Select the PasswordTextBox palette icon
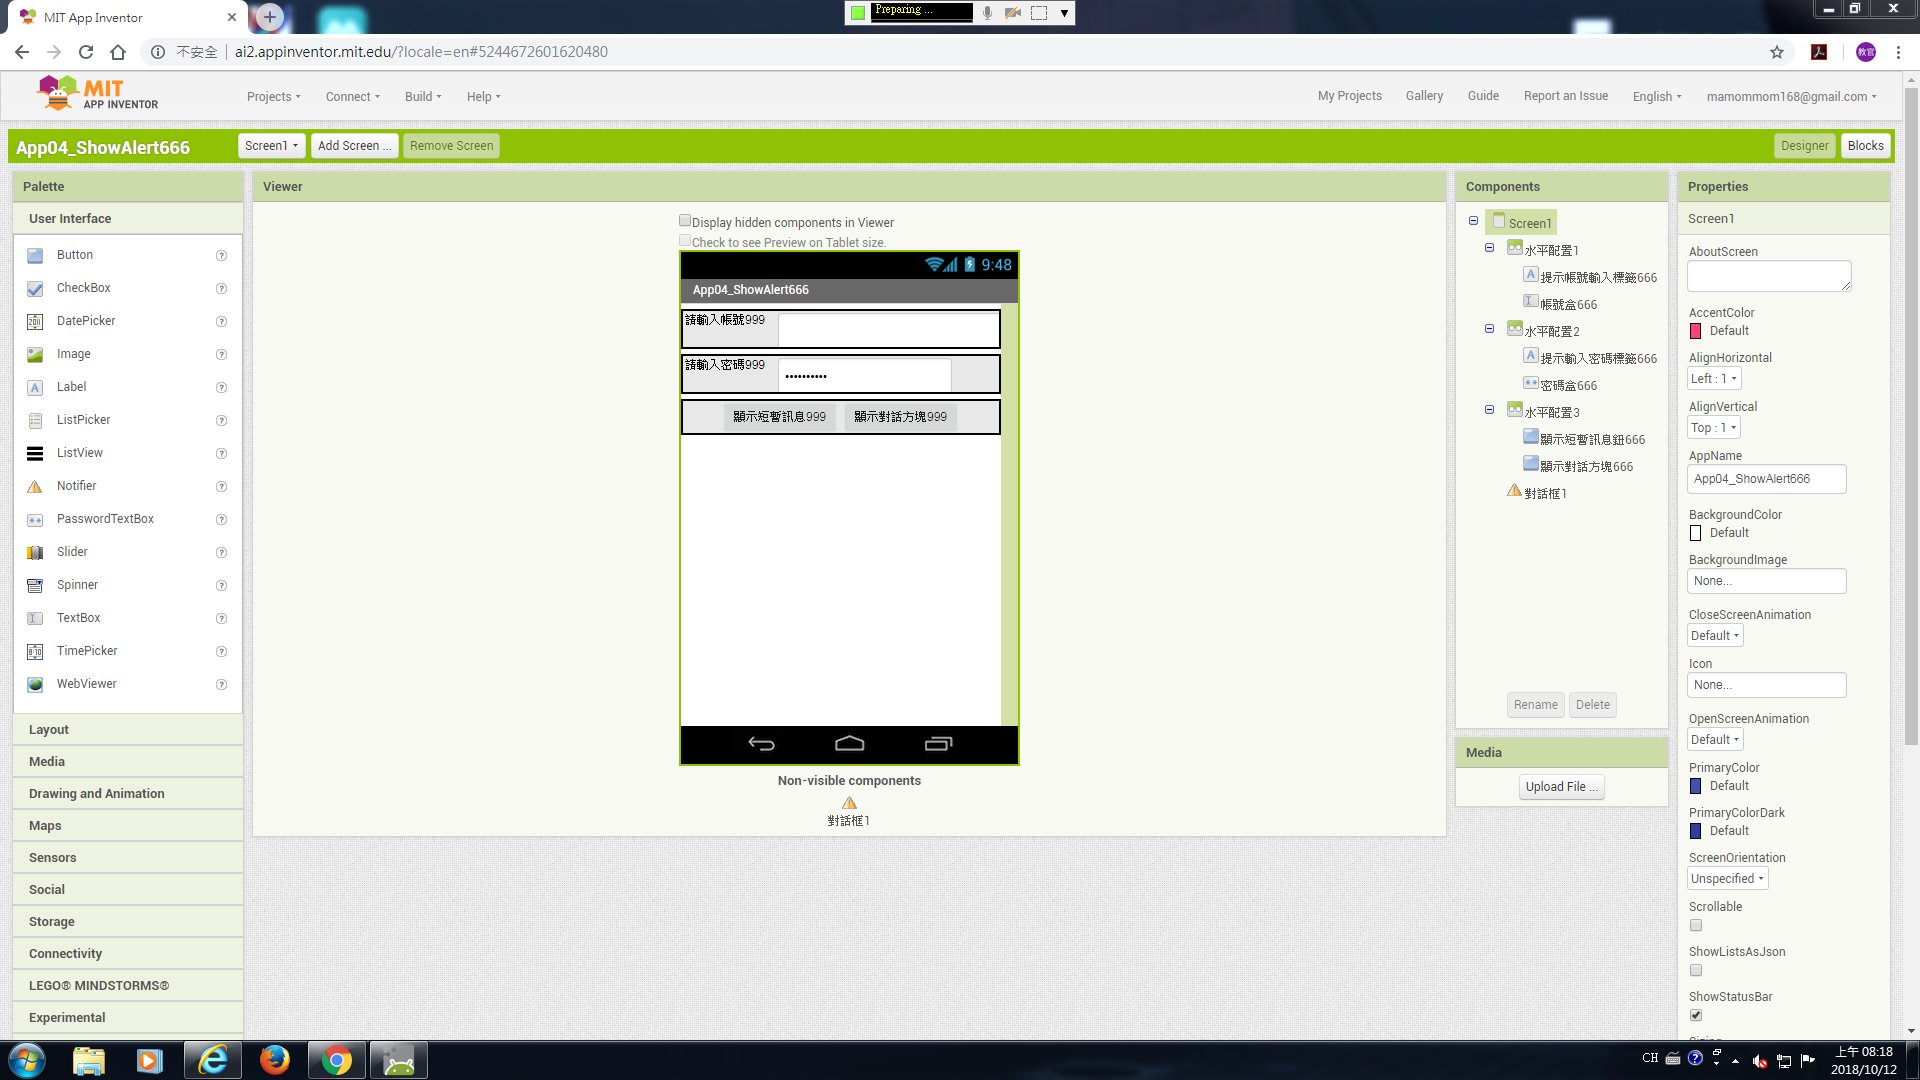 (35, 519)
